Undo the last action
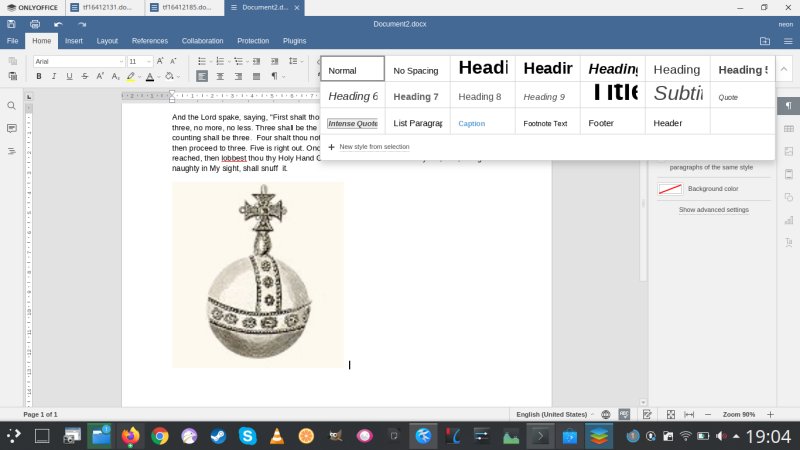This screenshot has width=800, height=450. pyautogui.click(x=58, y=23)
